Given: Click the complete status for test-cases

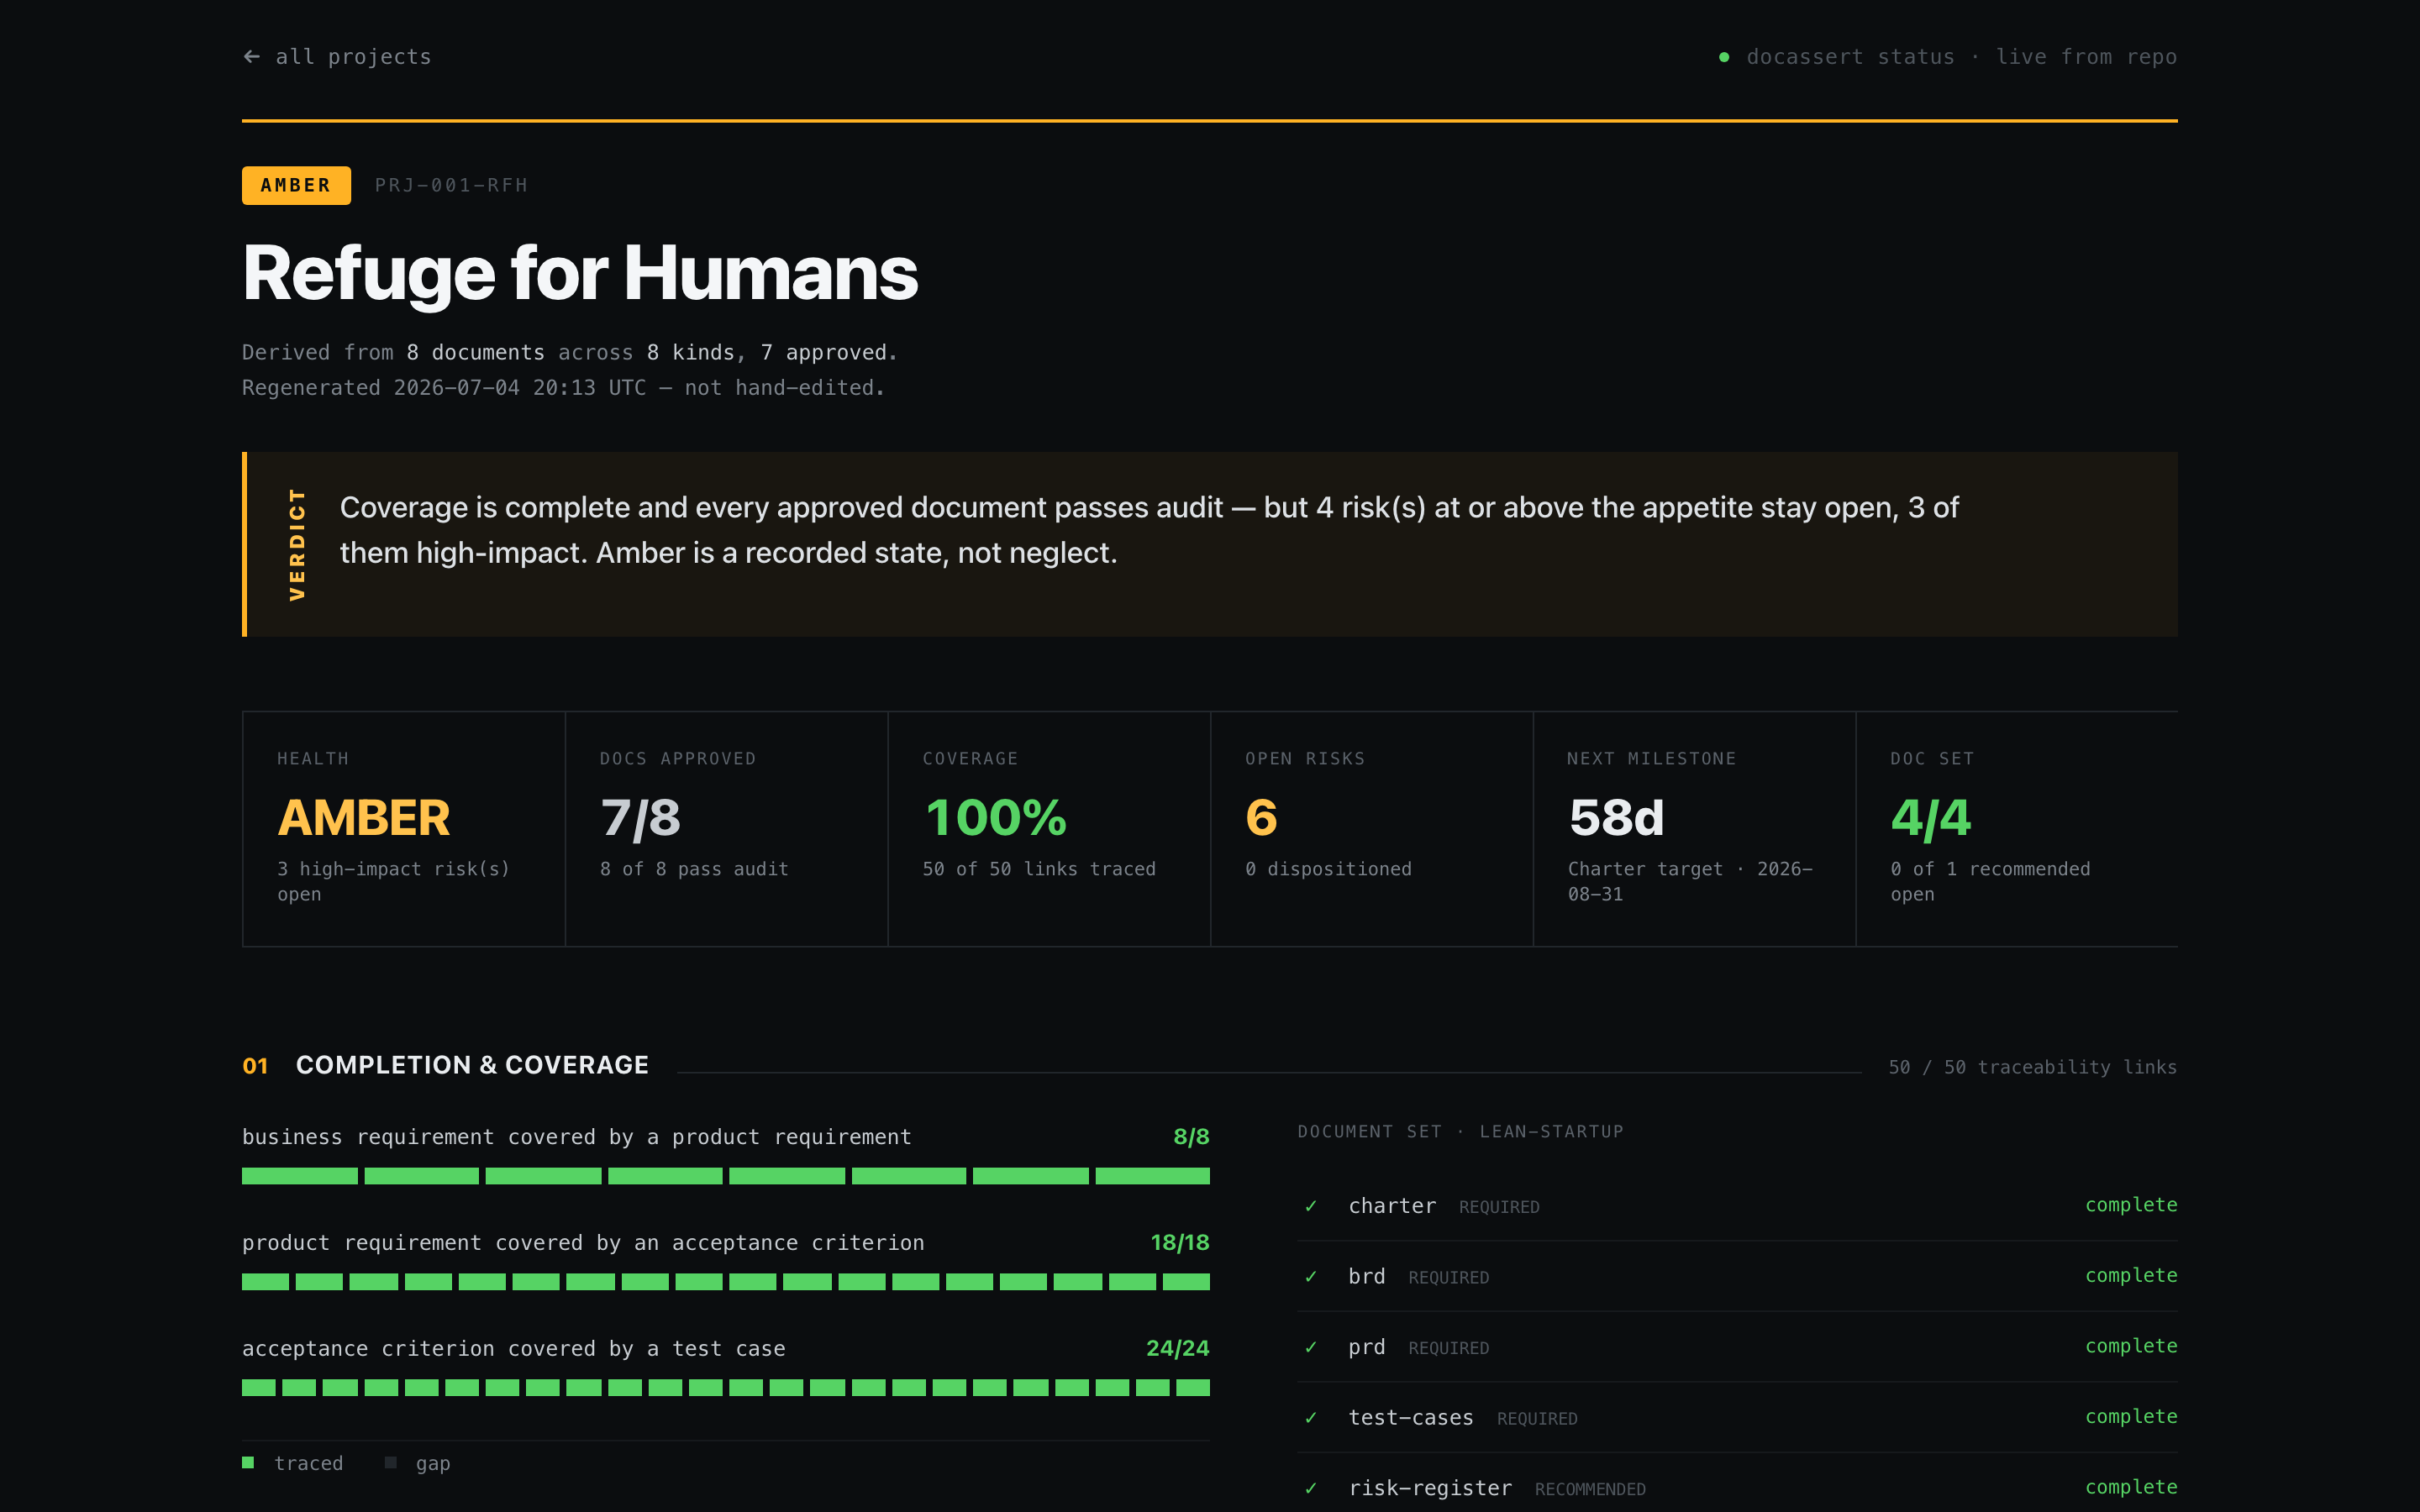Looking at the screenshot, I should tap(2131, 1417).
